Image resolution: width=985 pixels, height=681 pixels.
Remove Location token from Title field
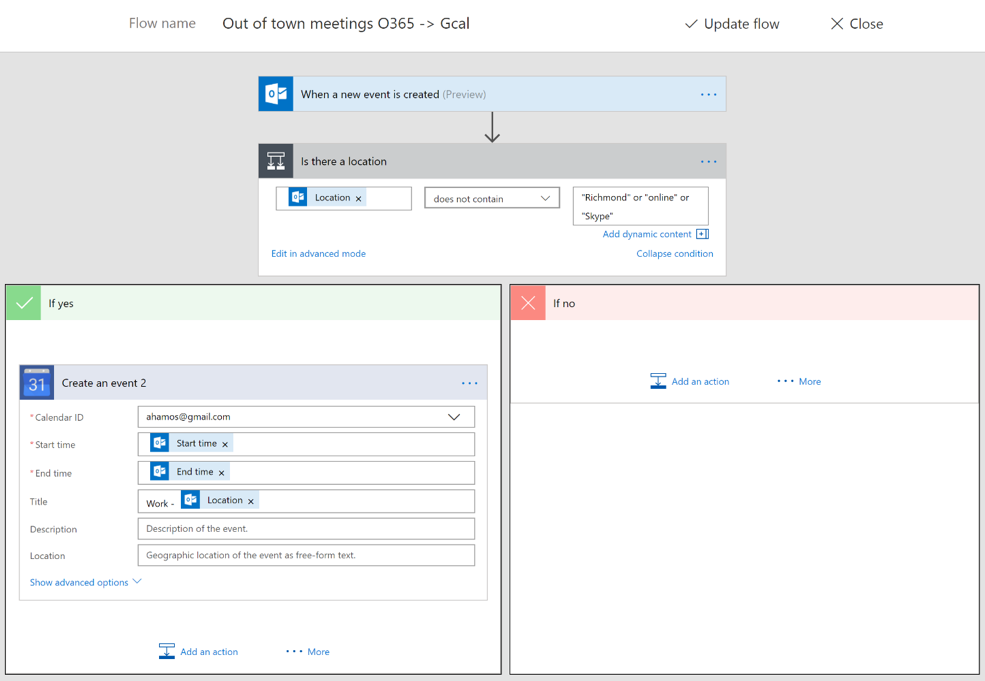click(x=251, y=501)
